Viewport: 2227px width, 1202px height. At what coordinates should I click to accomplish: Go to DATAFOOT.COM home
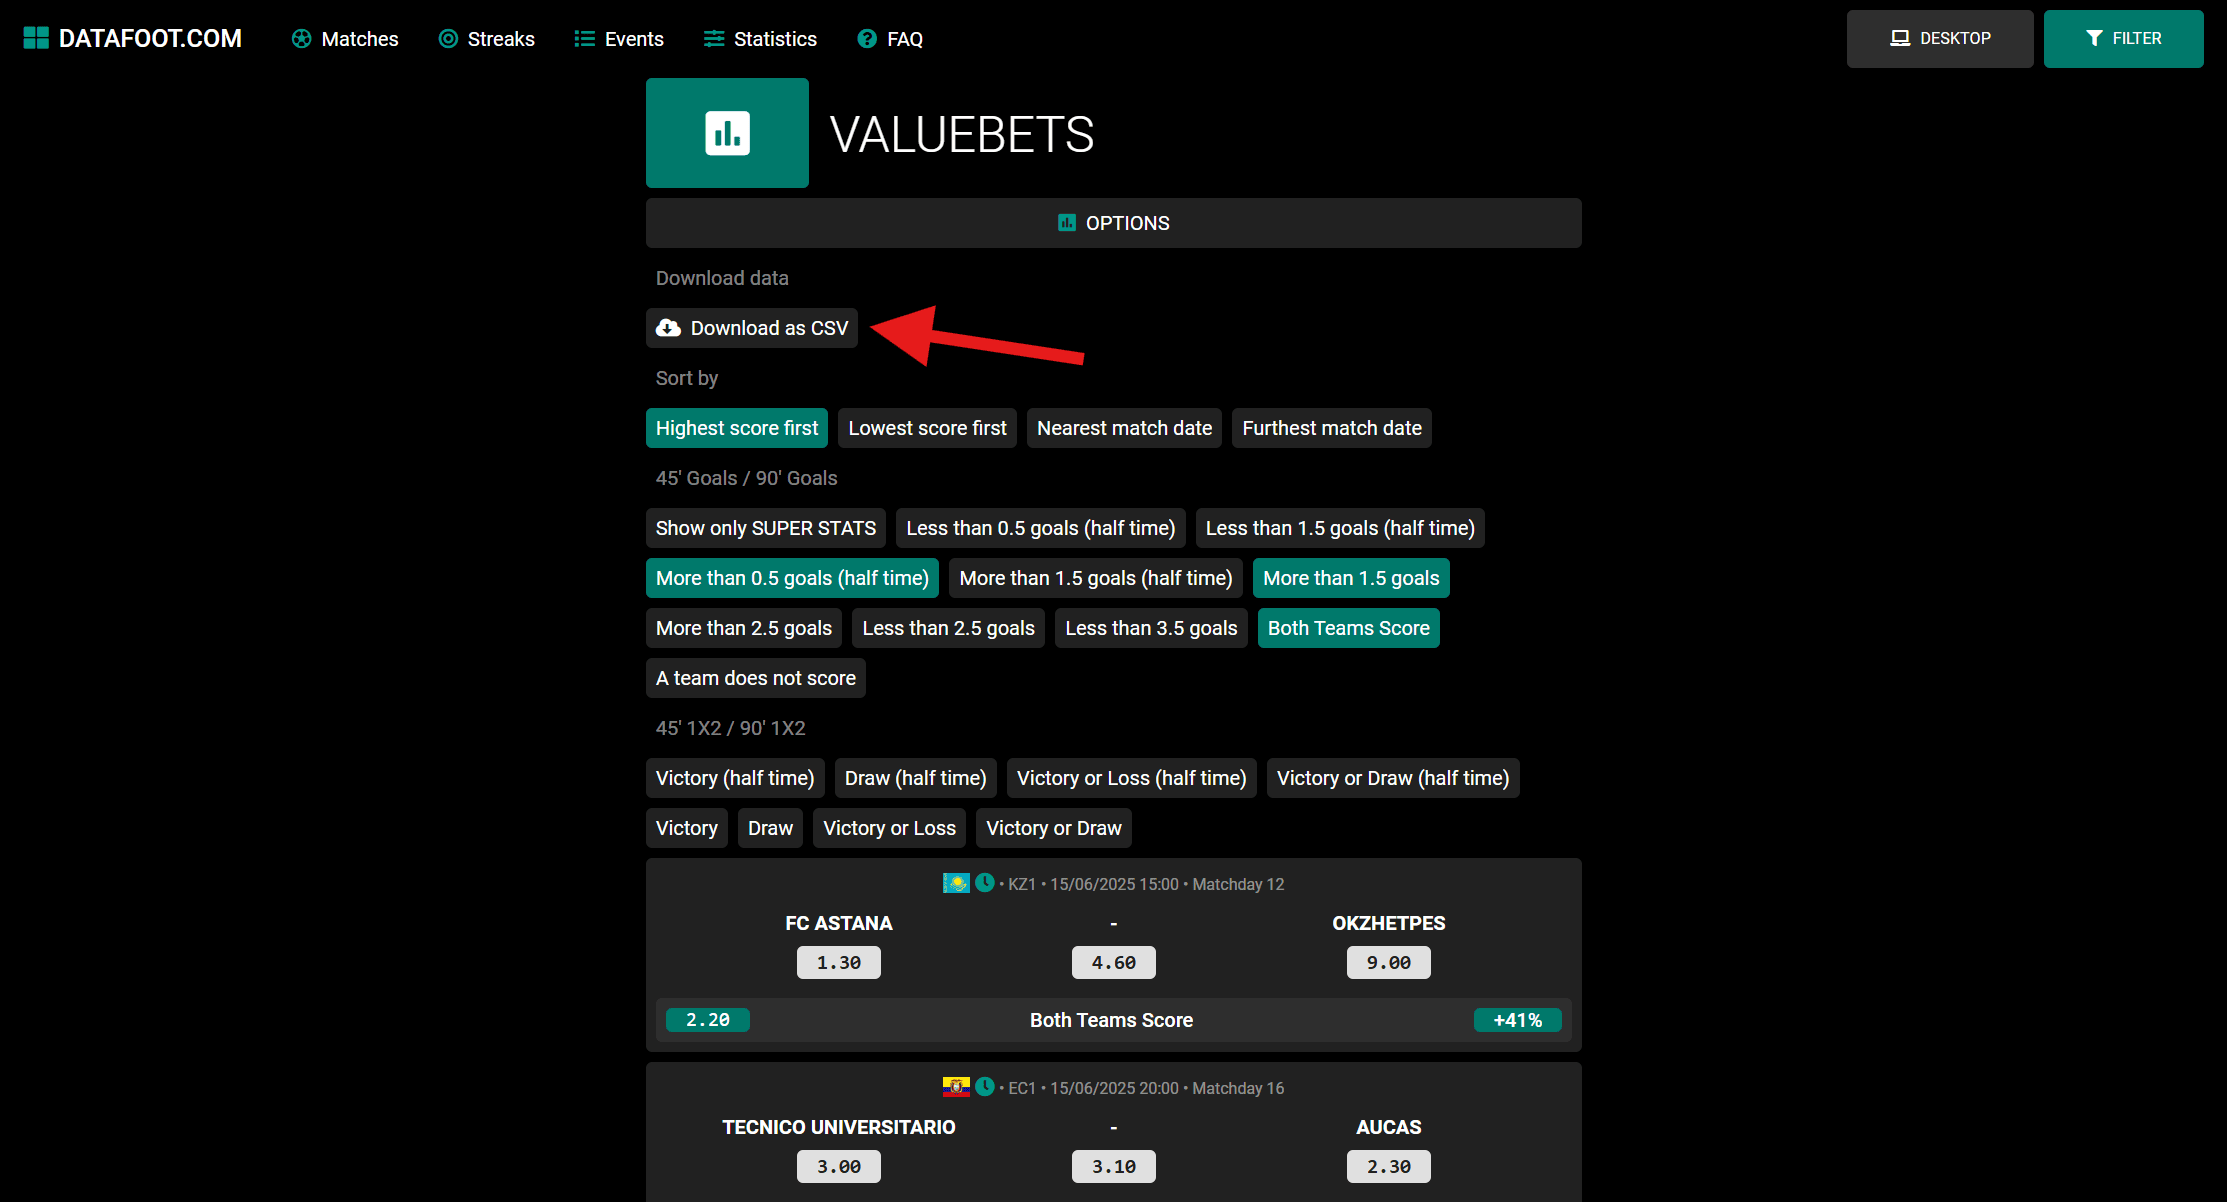point(133,38)
